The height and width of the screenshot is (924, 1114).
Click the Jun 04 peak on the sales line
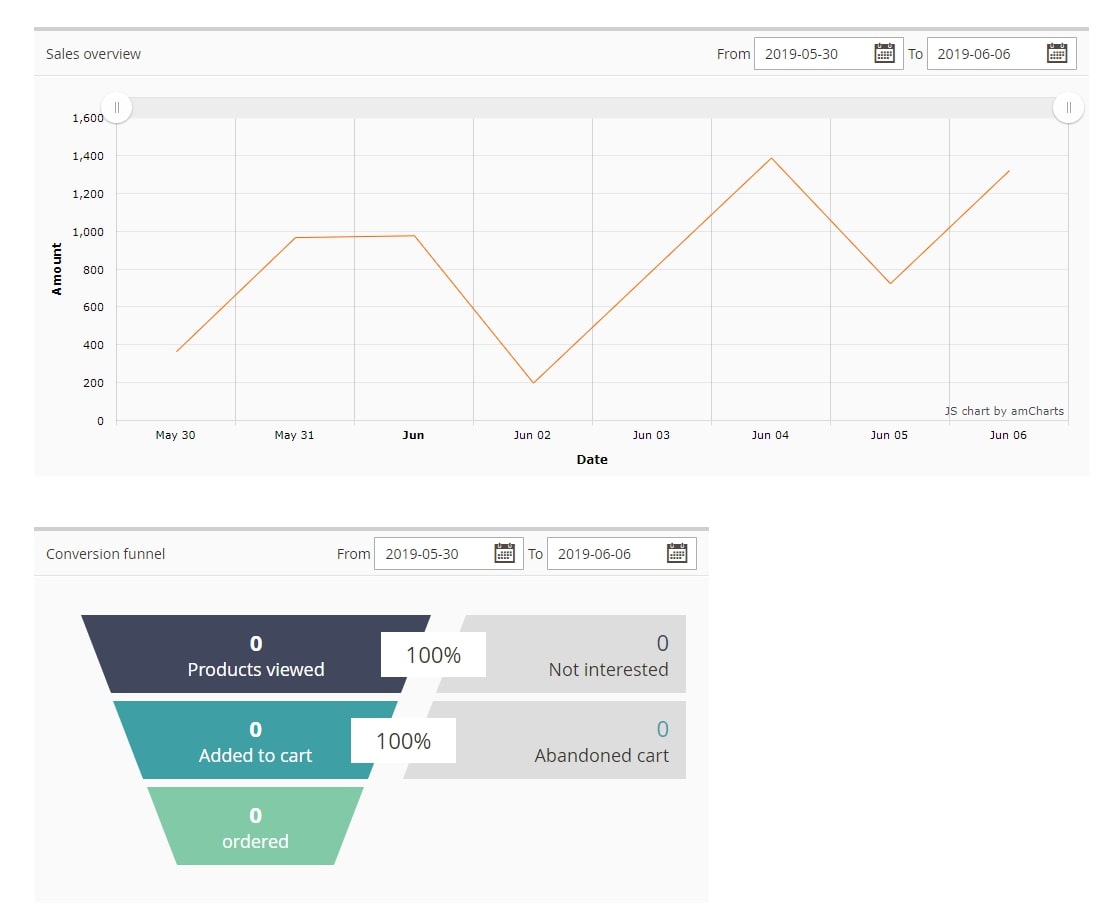(770, 158)
